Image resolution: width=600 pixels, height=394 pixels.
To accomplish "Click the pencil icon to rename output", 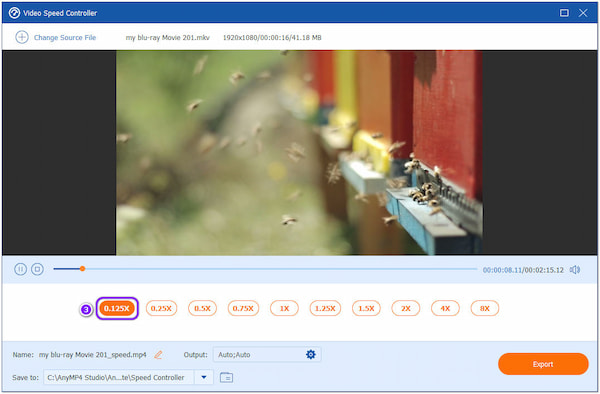I will coord(158,355).
